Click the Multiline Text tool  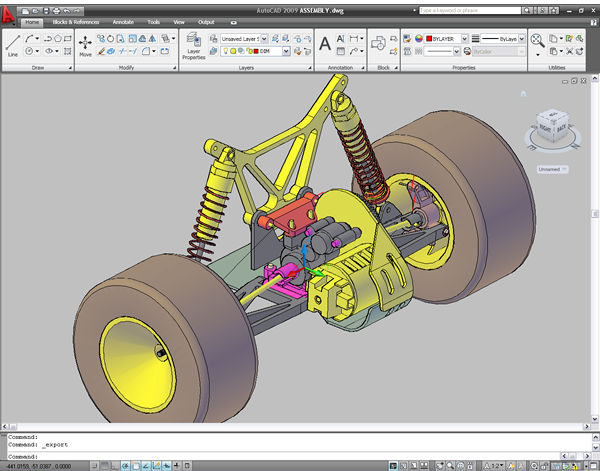pyautogui.click(x=325, y=43)
